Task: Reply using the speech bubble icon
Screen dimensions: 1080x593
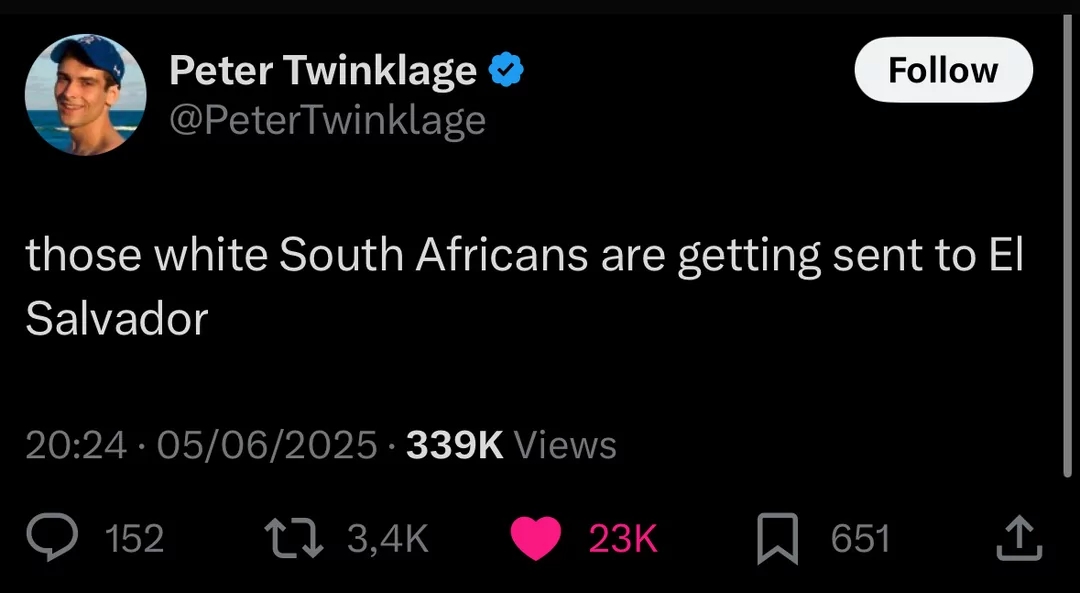Action: (52, 539)
